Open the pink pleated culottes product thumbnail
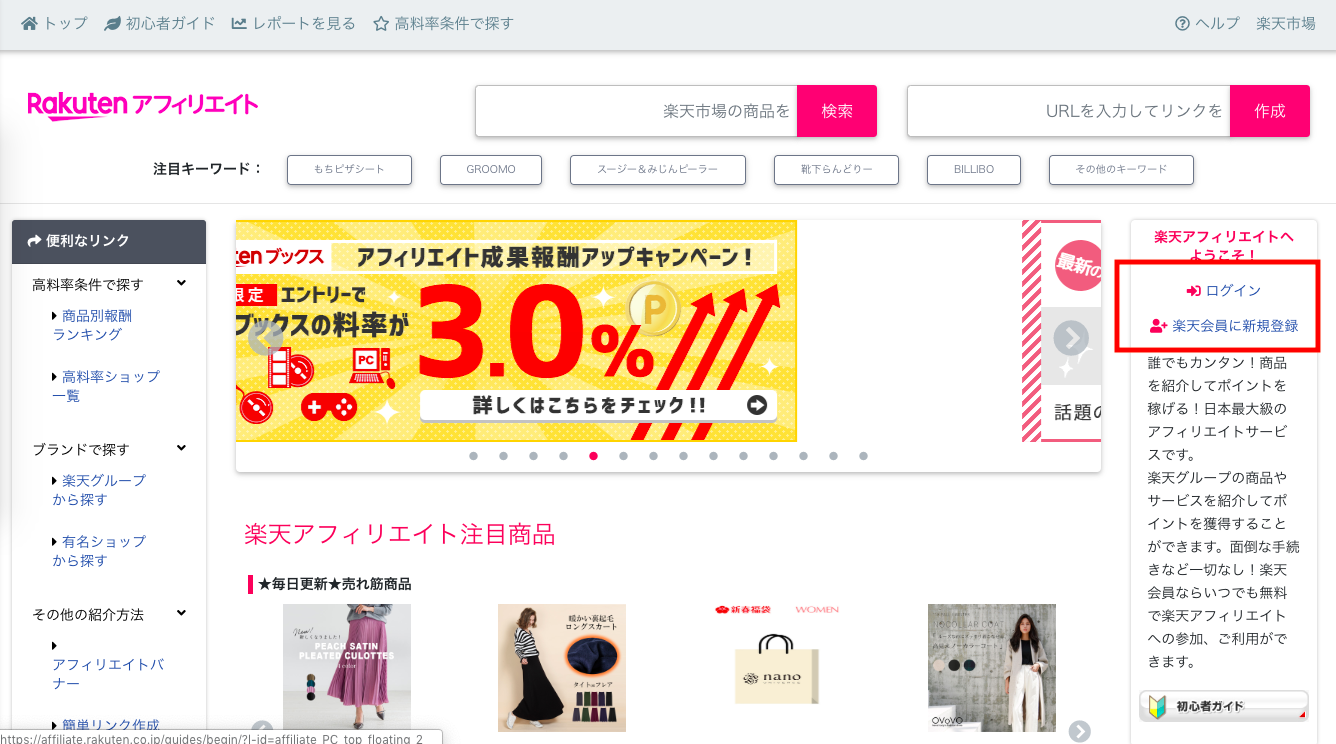Viewport: 1336px width, 744px height. coord(347,668)
